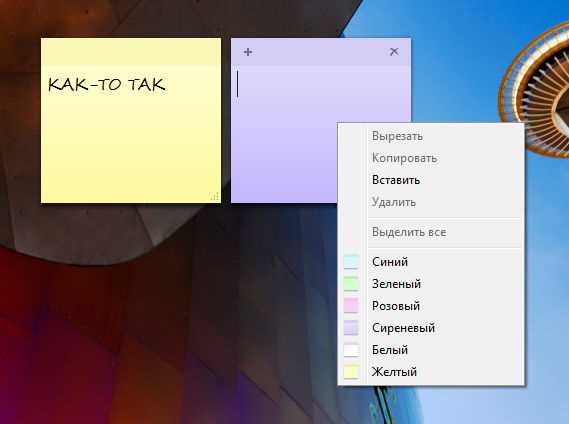
Task: Click the yellow note's top title strip
Action: [x=131, y=52]
